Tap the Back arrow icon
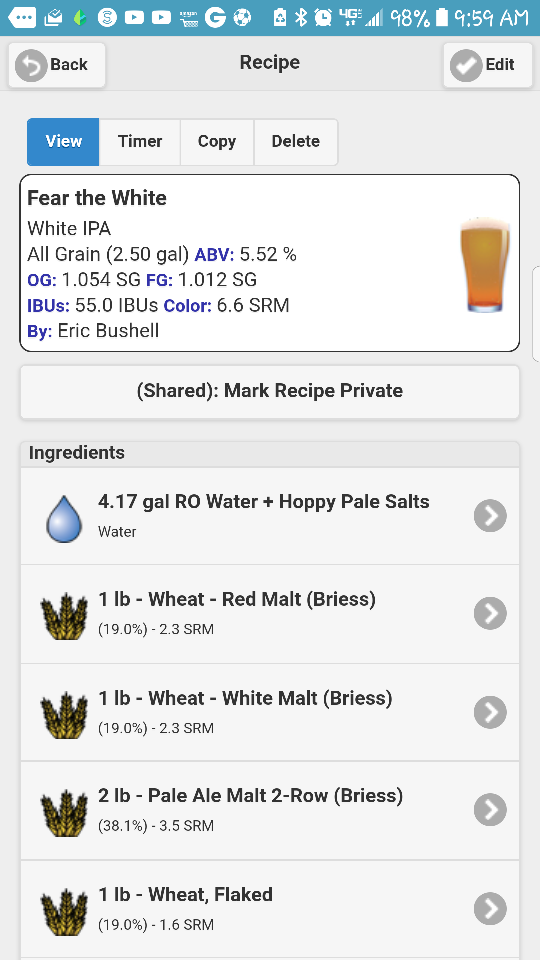 pos(31,65)
